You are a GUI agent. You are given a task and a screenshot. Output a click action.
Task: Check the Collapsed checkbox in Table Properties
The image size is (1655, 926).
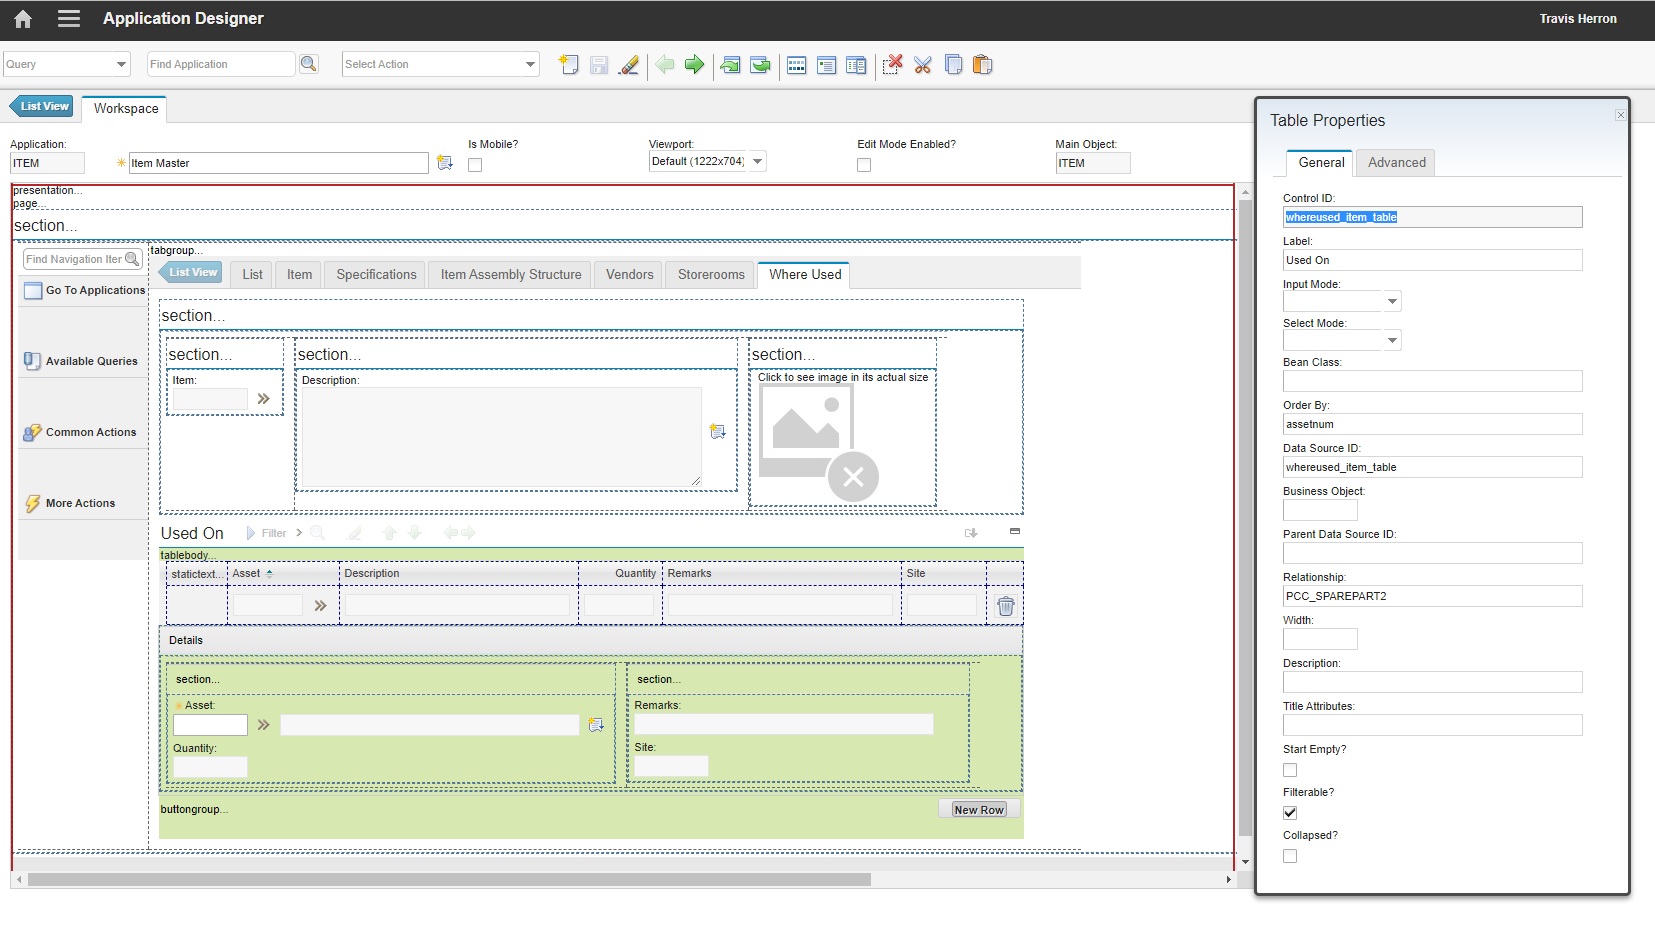tap(1290, 856)
